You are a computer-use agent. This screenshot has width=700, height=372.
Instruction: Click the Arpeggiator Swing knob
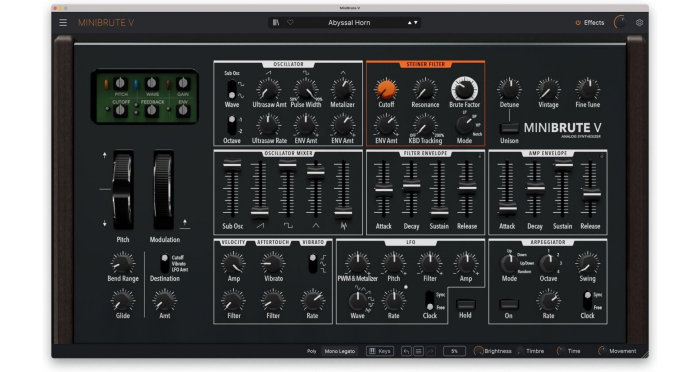point(588,263)
